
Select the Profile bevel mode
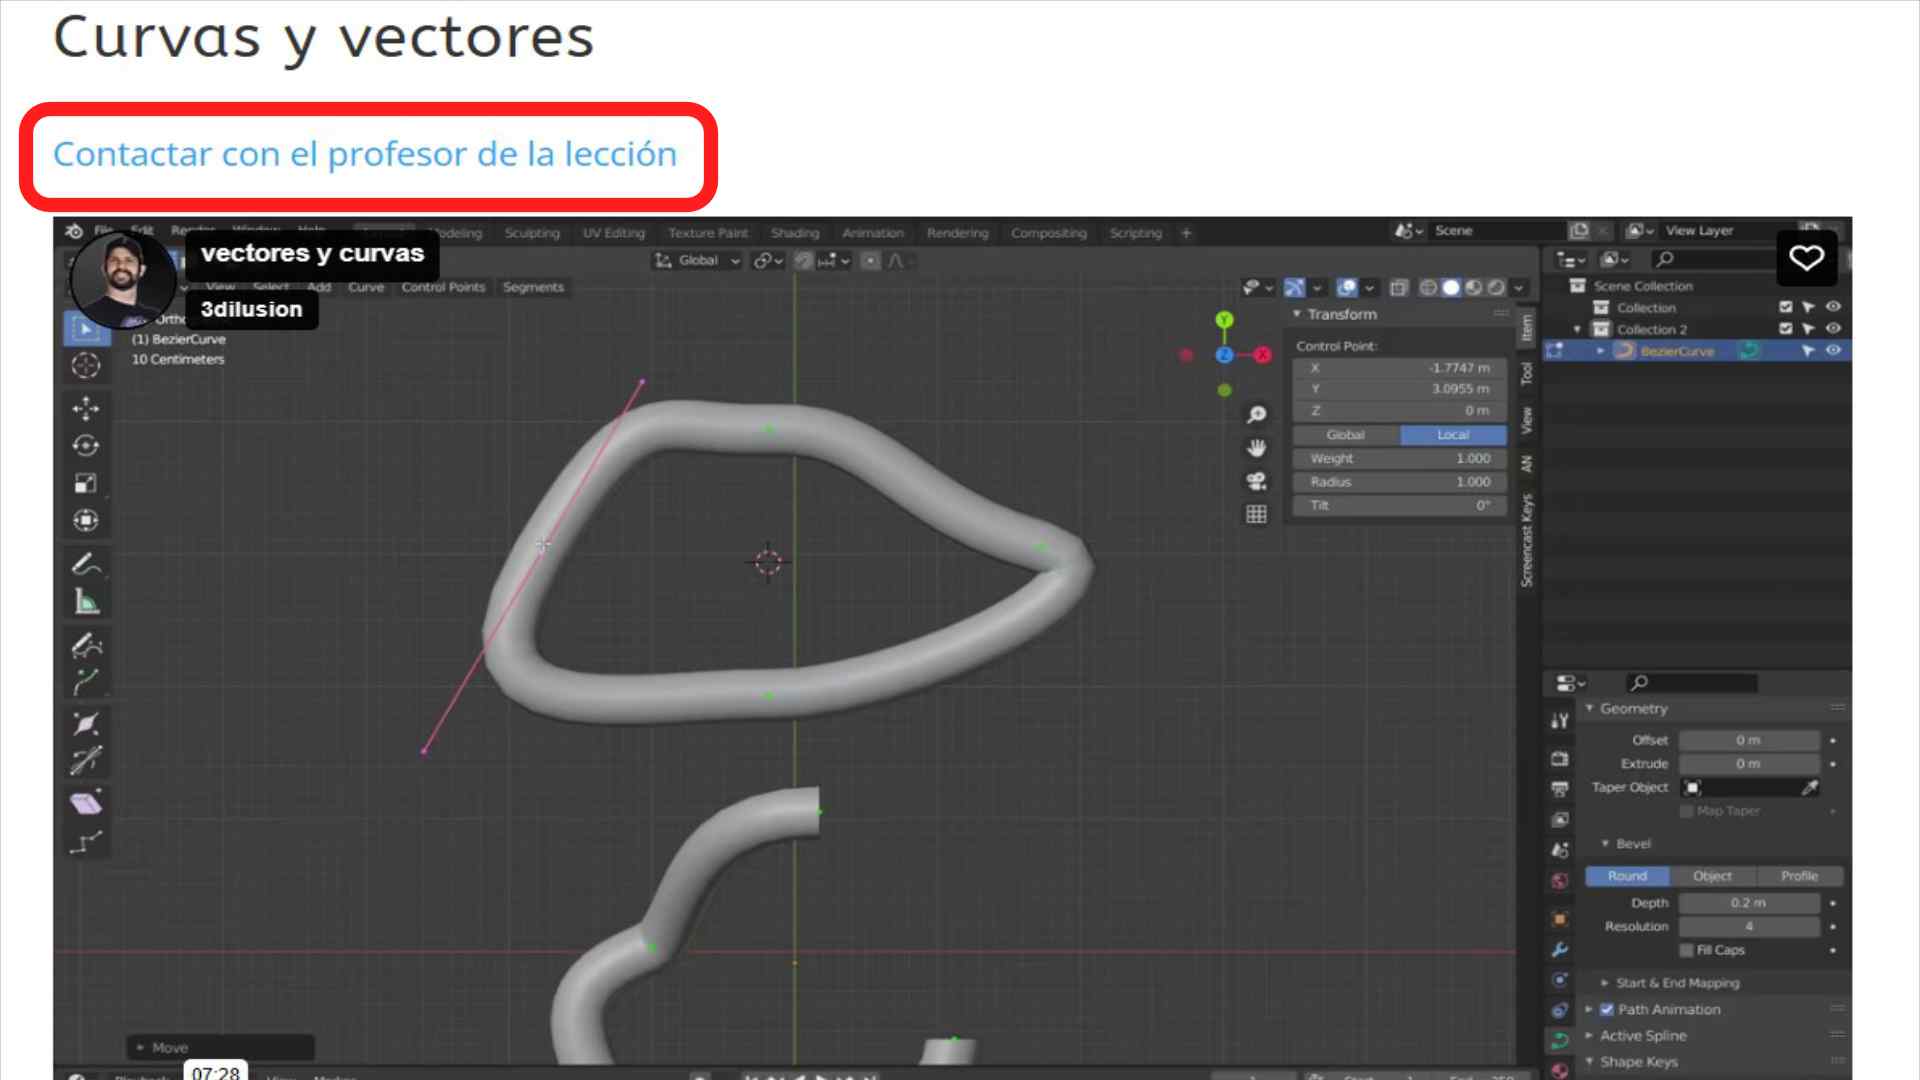point(1799,876)
